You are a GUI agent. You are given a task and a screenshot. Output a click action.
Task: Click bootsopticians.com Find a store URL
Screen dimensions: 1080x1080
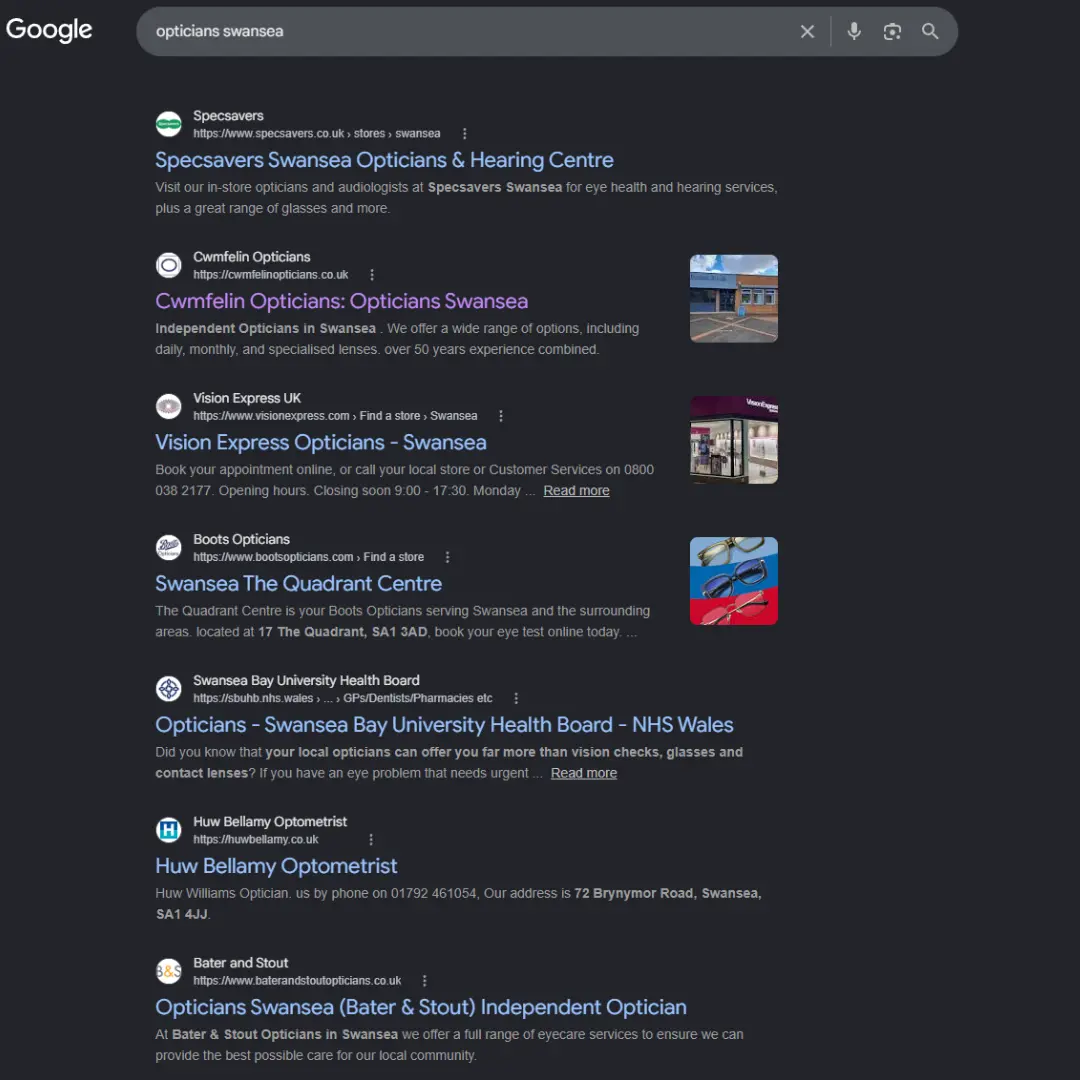pos(309,557)
